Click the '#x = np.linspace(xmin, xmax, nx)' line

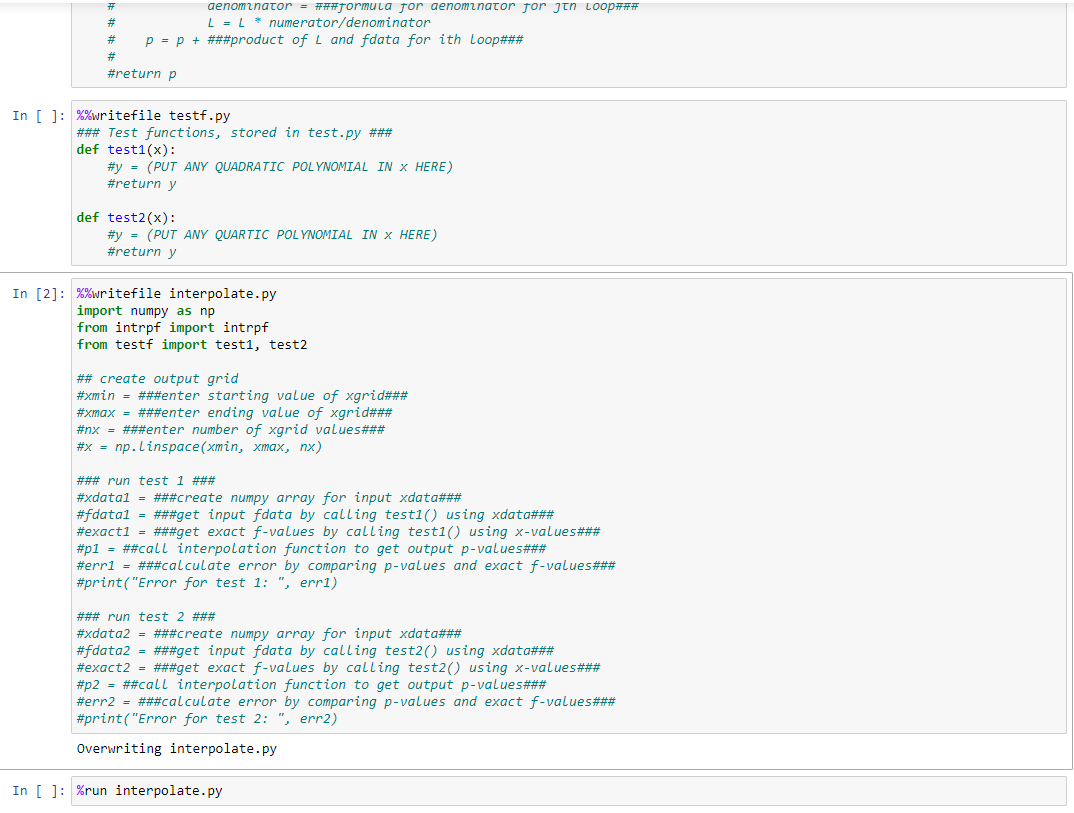pos(199,447)
